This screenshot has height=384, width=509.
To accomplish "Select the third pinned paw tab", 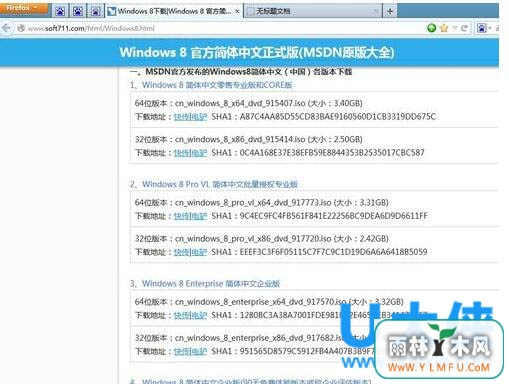I will pos(96,12).
